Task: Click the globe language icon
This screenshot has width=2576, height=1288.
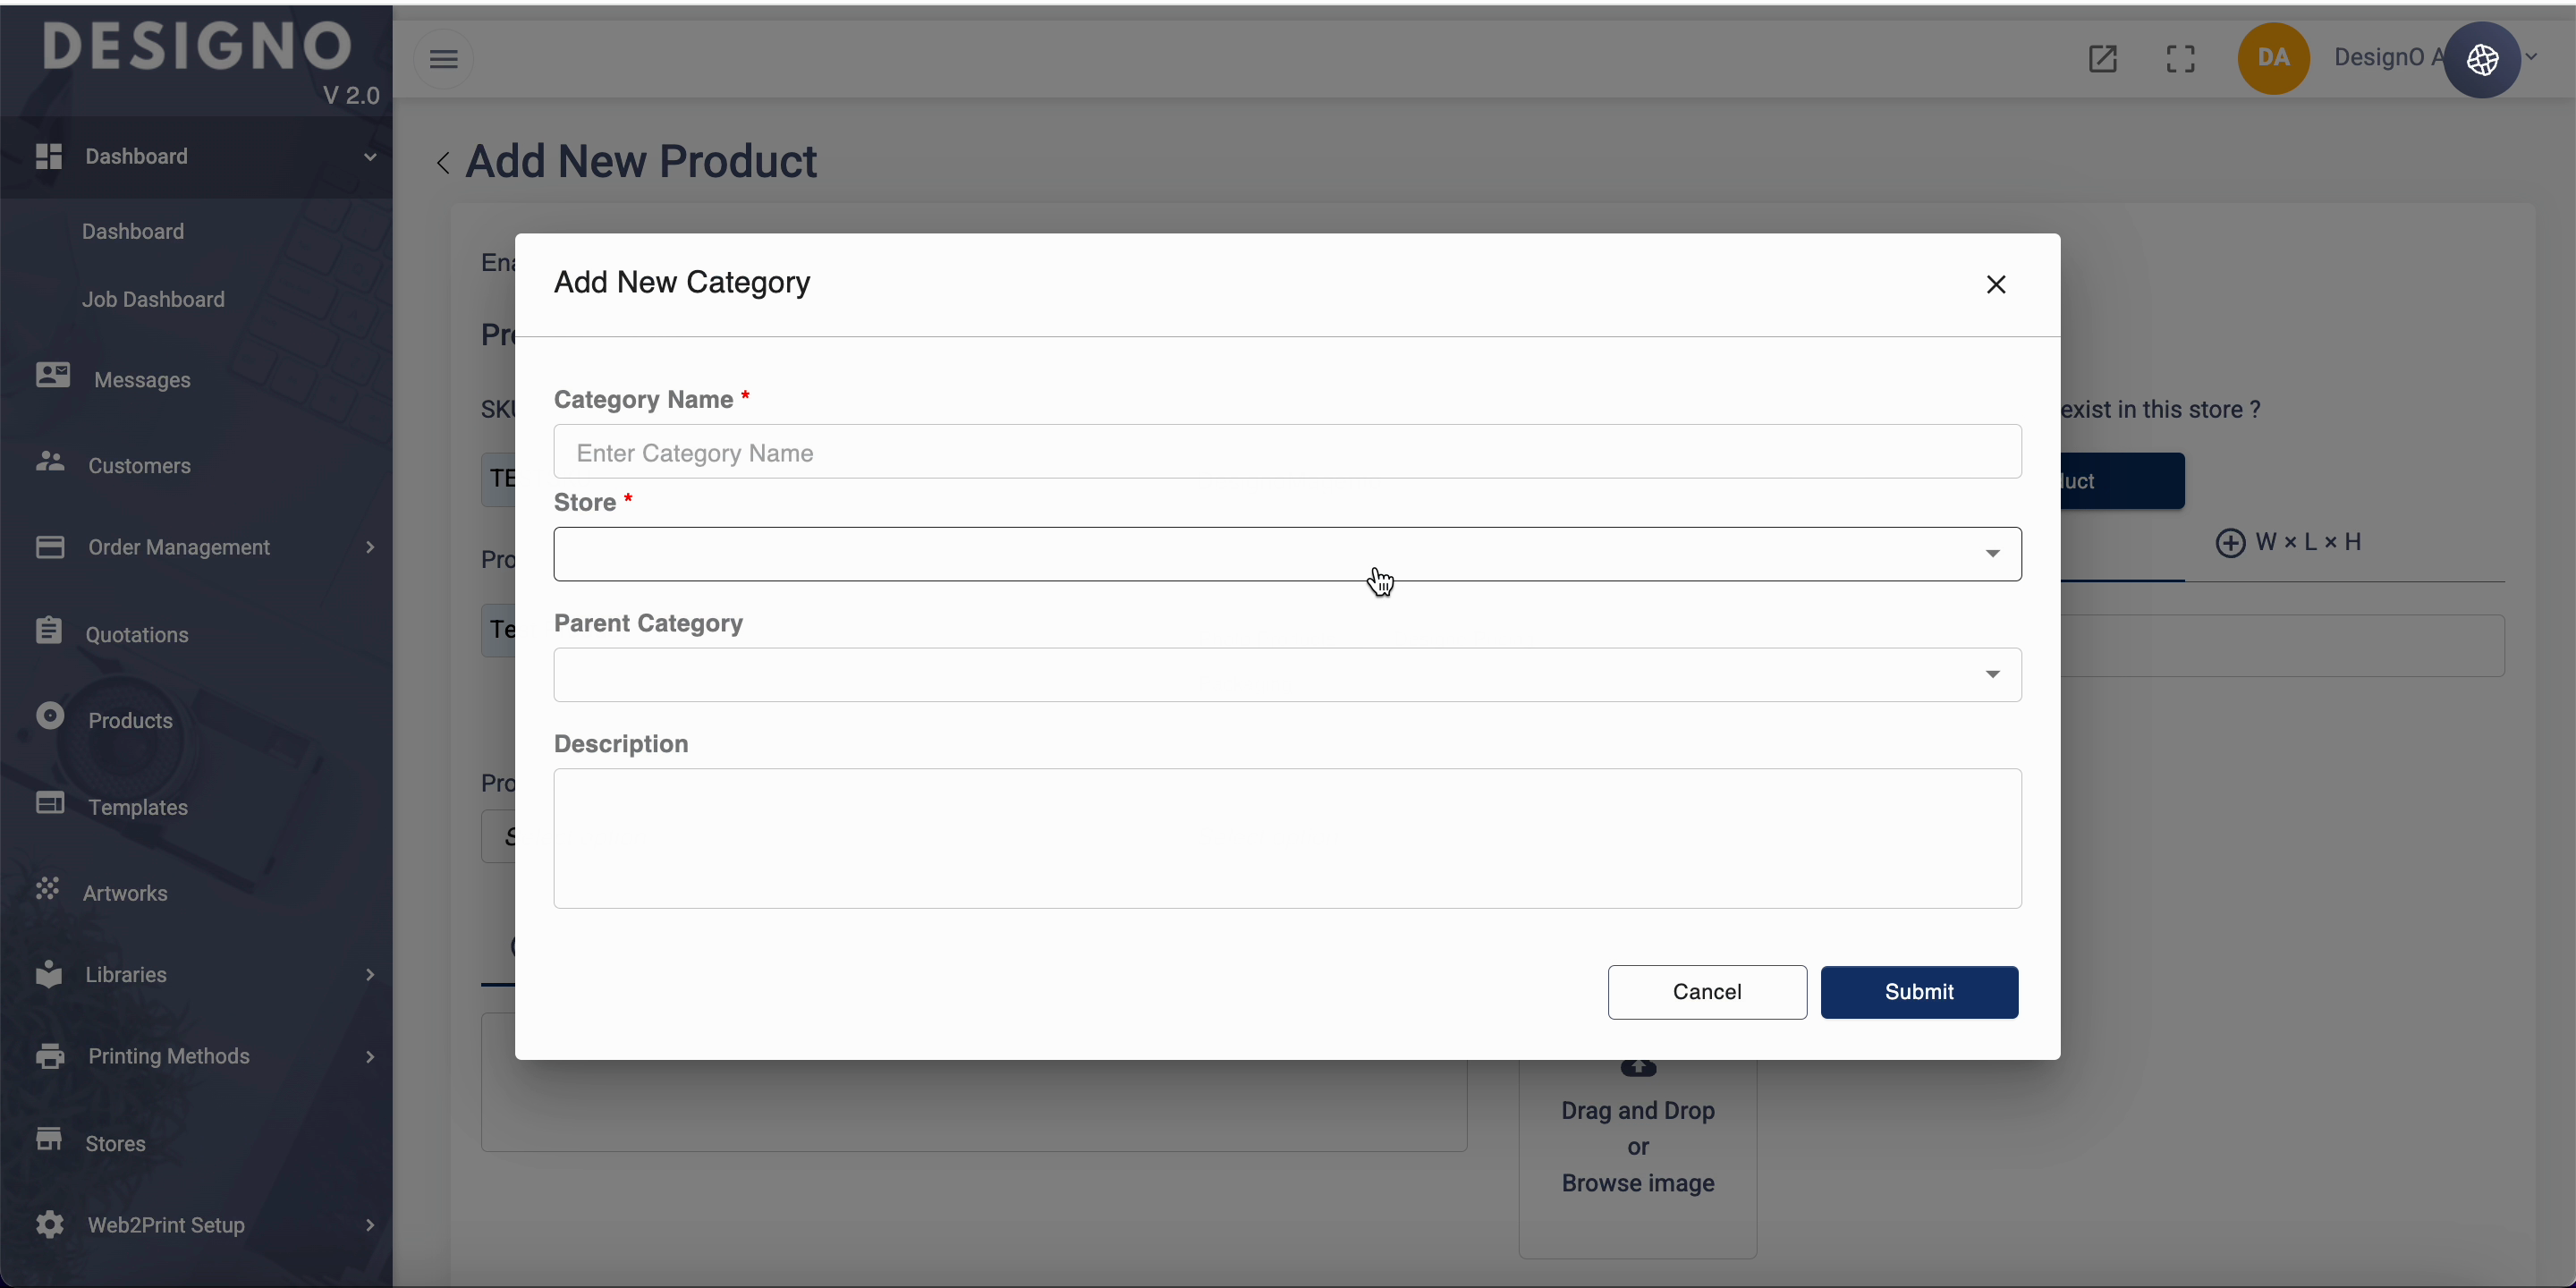Action: [2482, 60]
